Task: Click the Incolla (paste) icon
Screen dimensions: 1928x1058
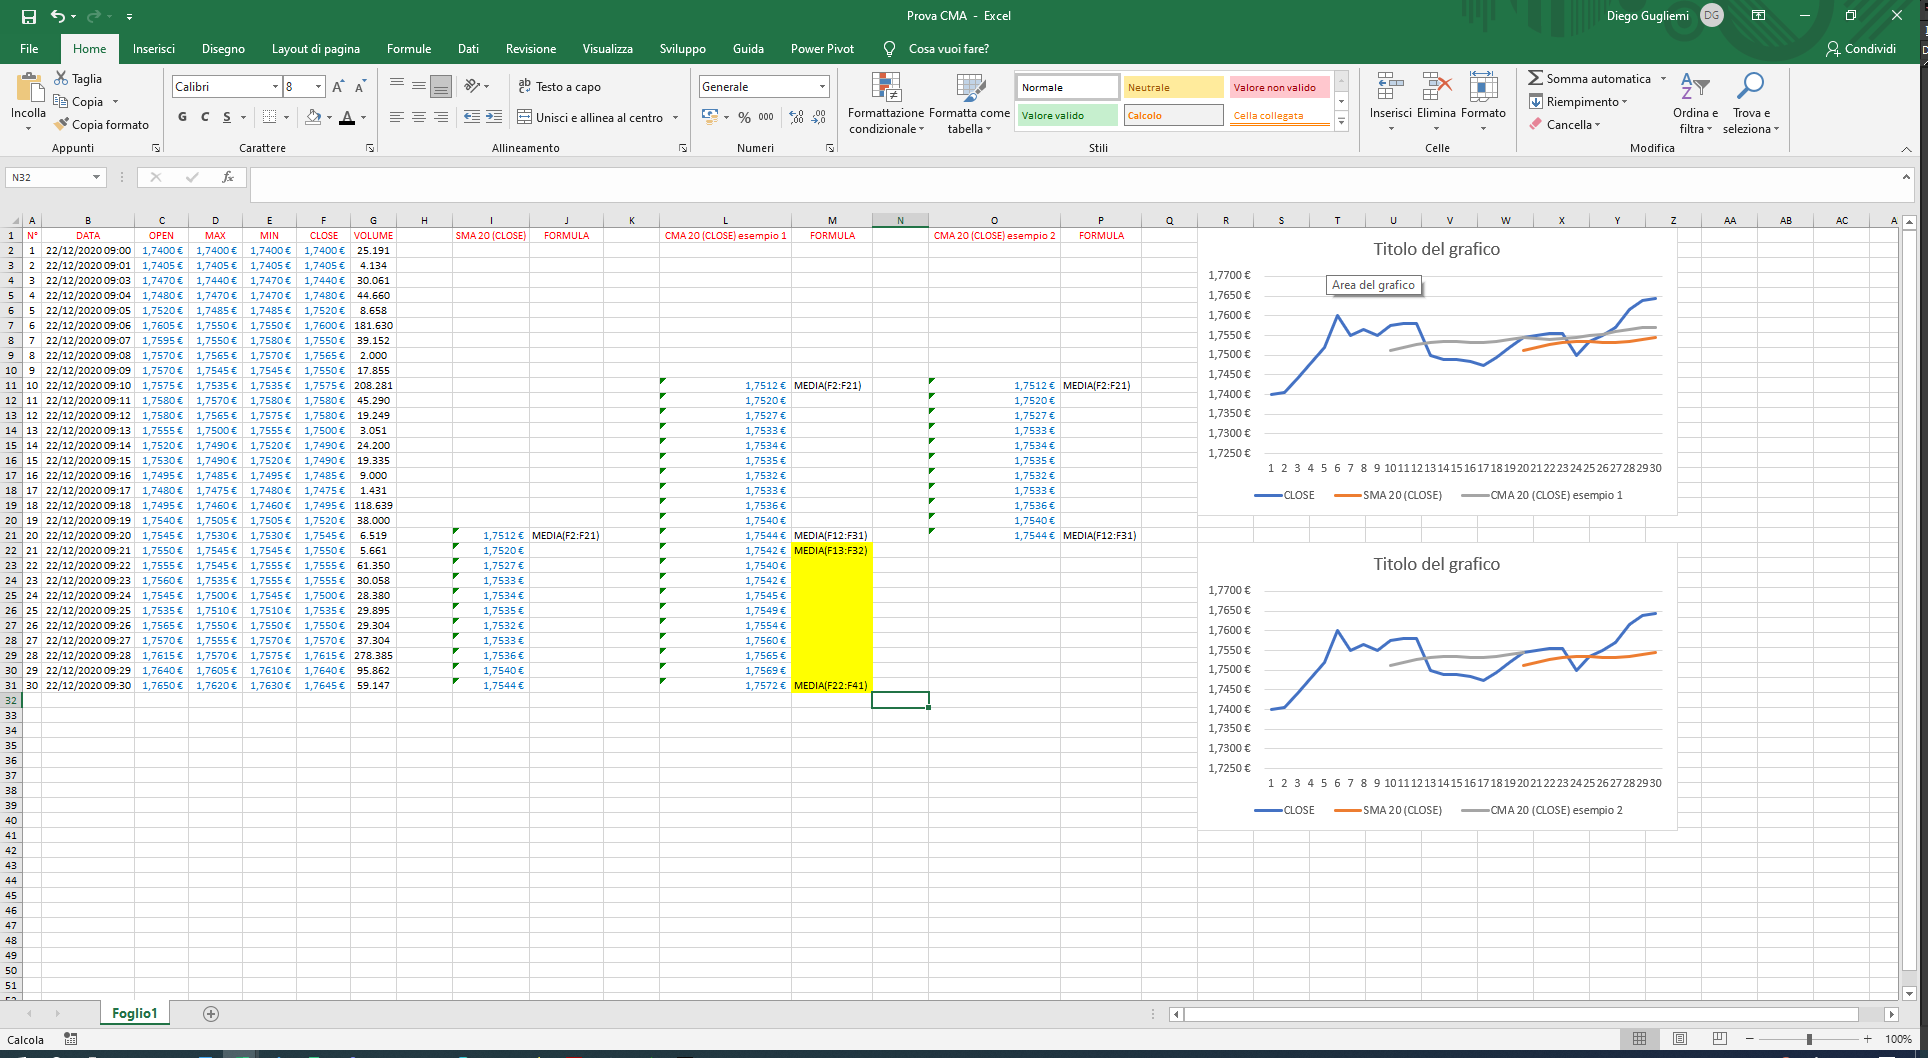Action: [29, 88]
